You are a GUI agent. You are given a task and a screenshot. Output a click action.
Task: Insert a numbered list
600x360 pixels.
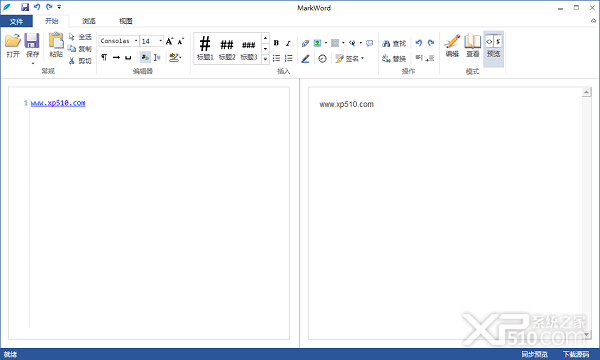pyautogui.click(x=289, y=58)
